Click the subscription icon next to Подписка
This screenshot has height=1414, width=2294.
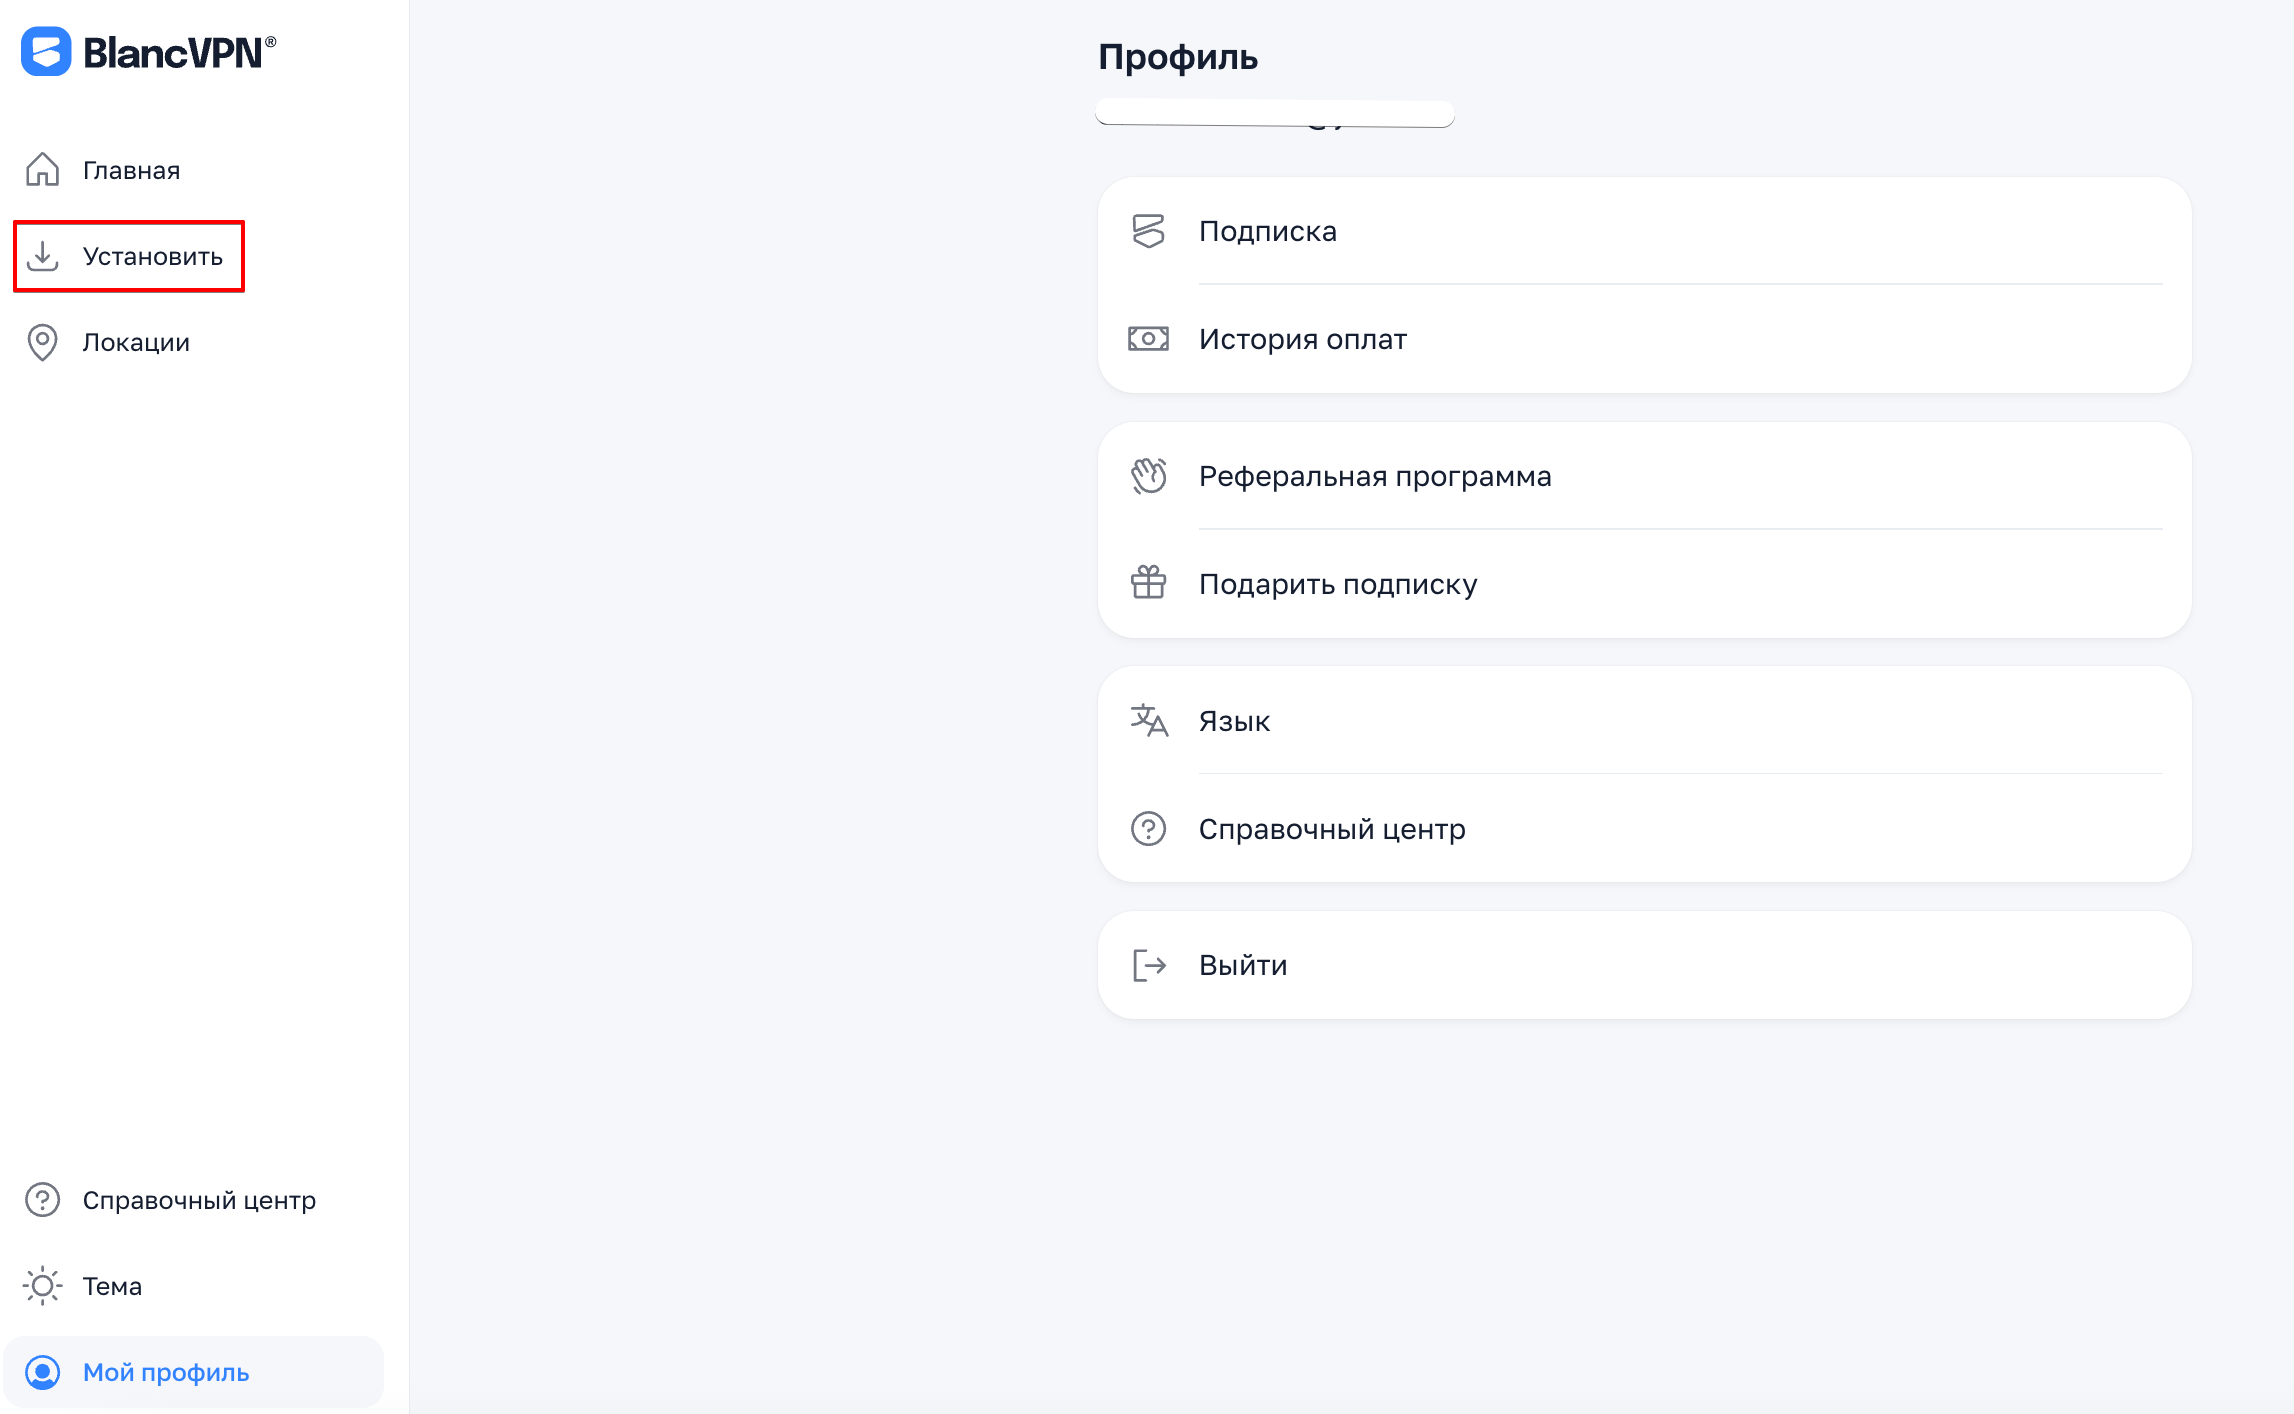(1148, 231)
